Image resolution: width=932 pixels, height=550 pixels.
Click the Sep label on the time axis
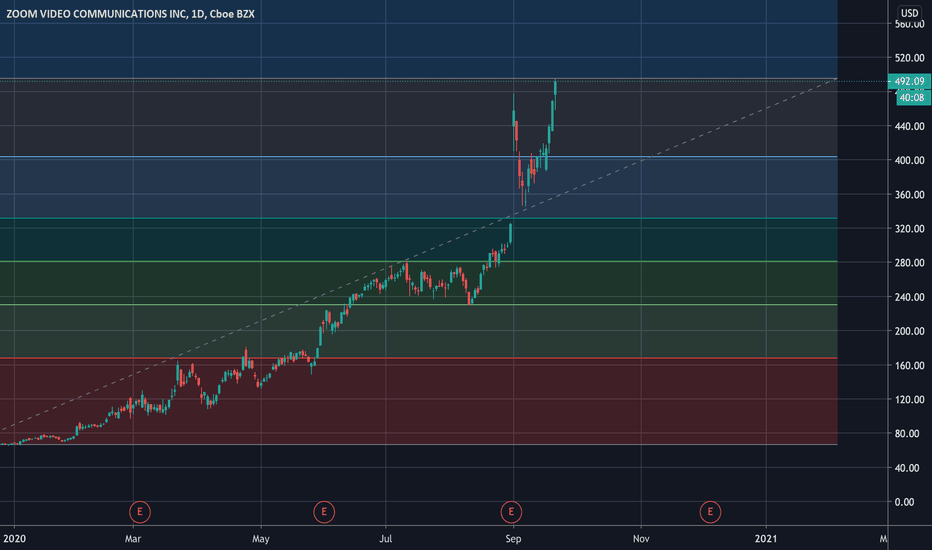[513, 539]
